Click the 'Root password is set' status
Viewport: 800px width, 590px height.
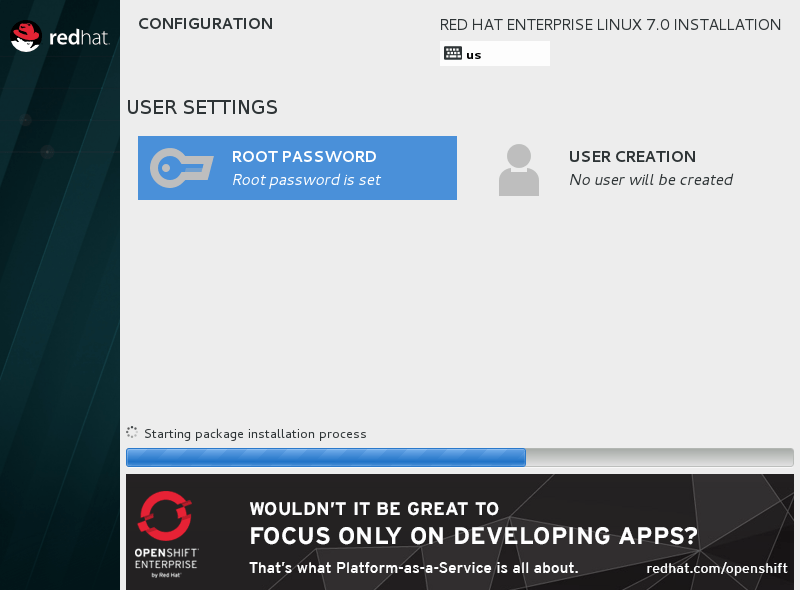pyautogui.click(x=306, y=180)
